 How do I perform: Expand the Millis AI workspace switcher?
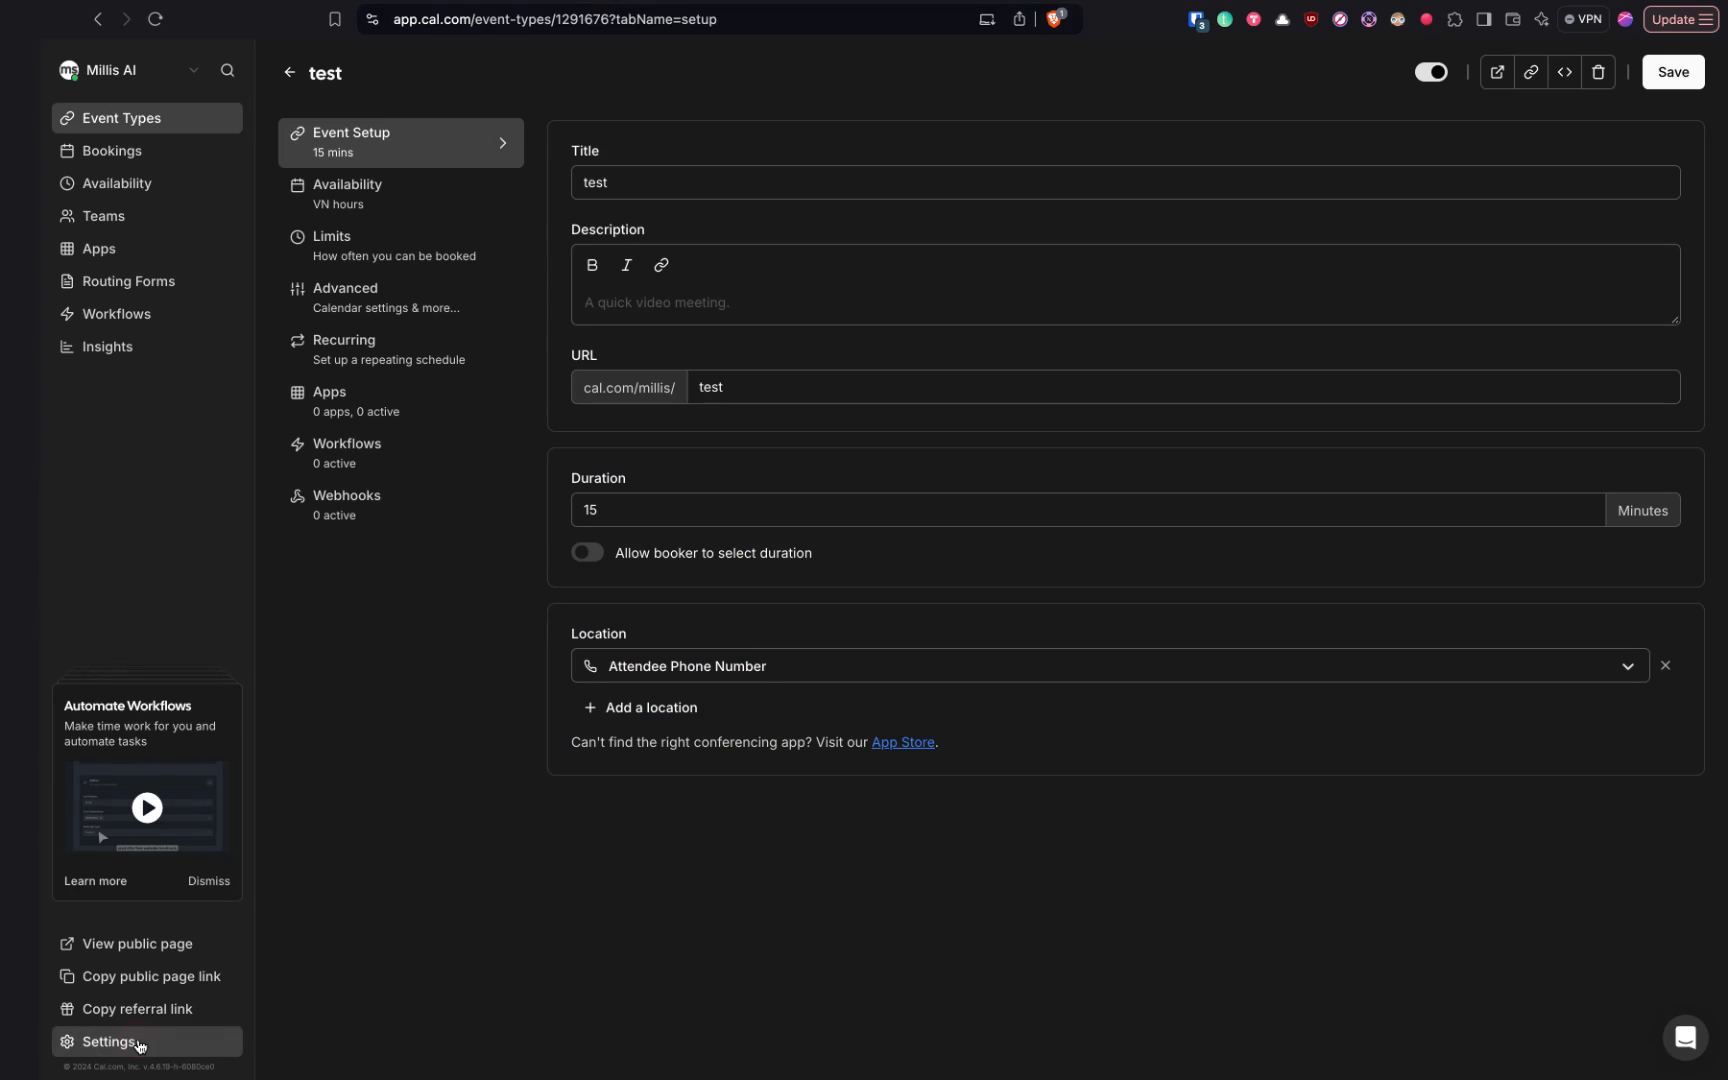click(194, 70)
